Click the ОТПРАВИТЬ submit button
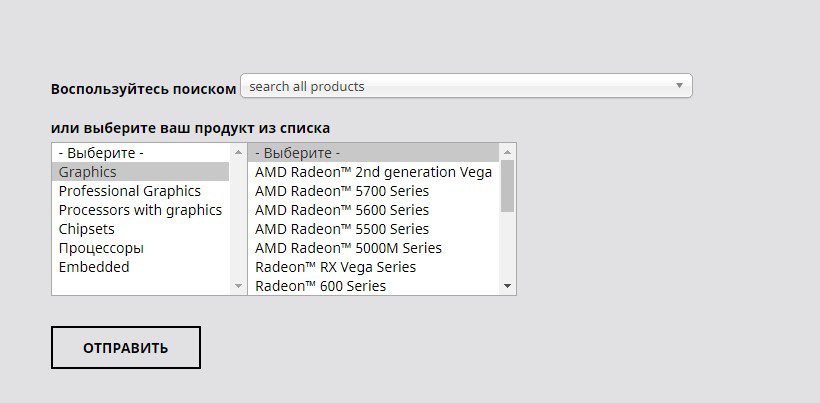The image size is (820, 403). click(126, 348)
